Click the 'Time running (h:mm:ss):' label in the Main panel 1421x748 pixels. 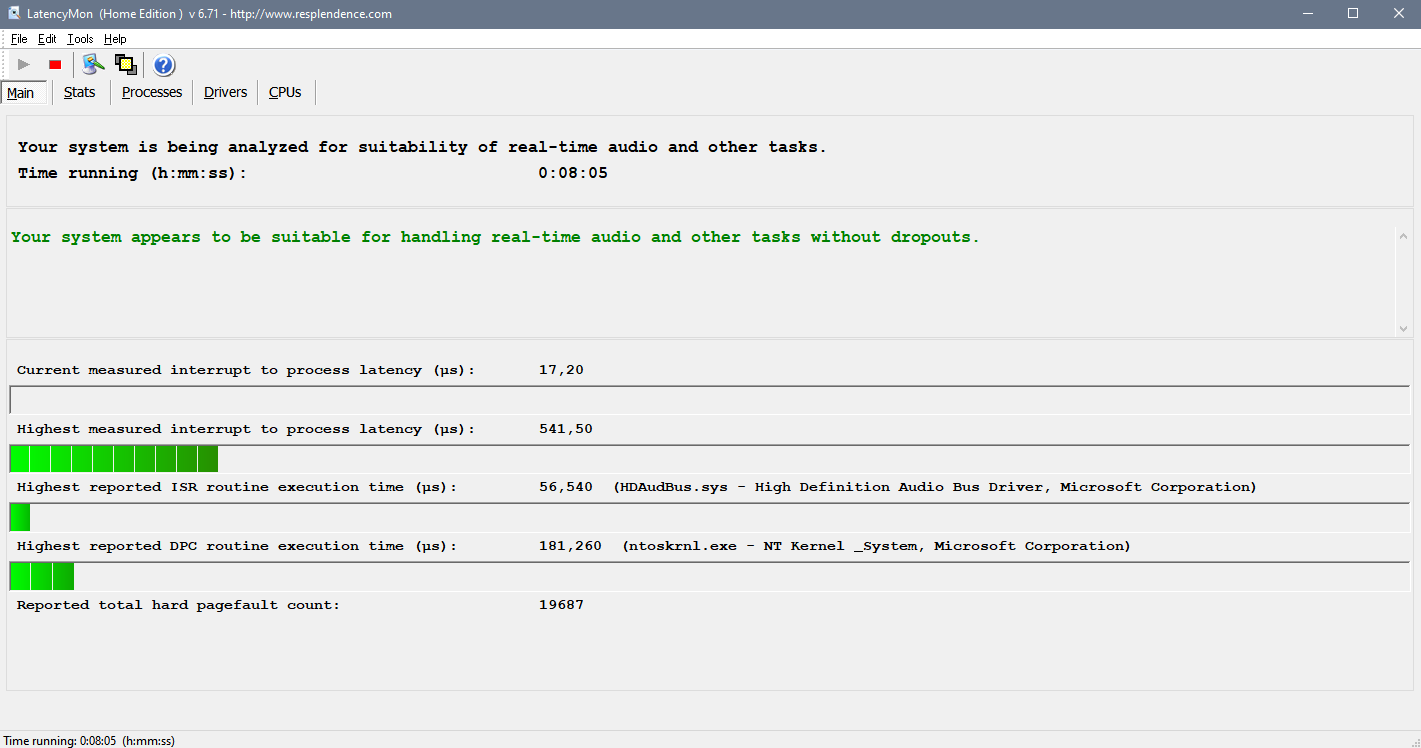tap(132, 173)
